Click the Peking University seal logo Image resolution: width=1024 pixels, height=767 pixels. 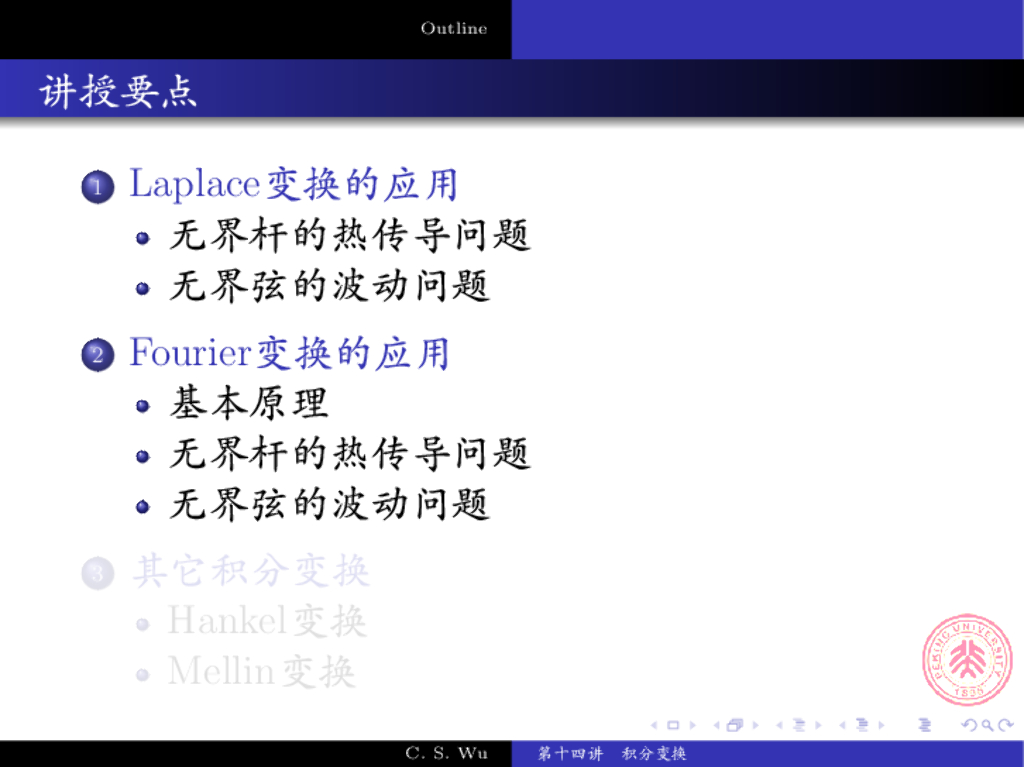point(967,660)
